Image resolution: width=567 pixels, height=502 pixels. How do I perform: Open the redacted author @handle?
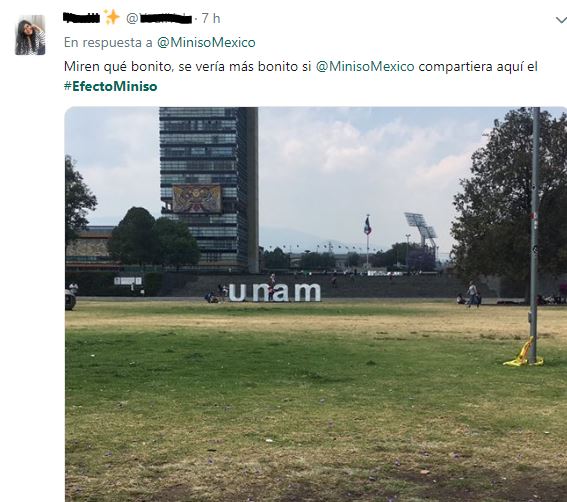coord(158,18)
